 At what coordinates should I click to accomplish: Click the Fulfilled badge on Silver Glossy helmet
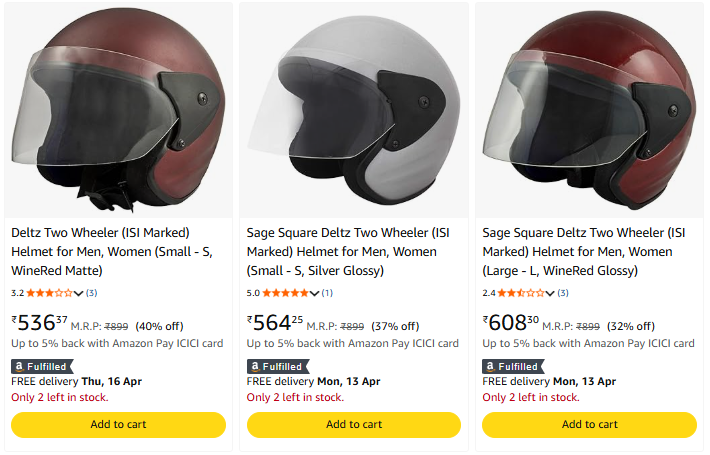click(x=276, y=366)
